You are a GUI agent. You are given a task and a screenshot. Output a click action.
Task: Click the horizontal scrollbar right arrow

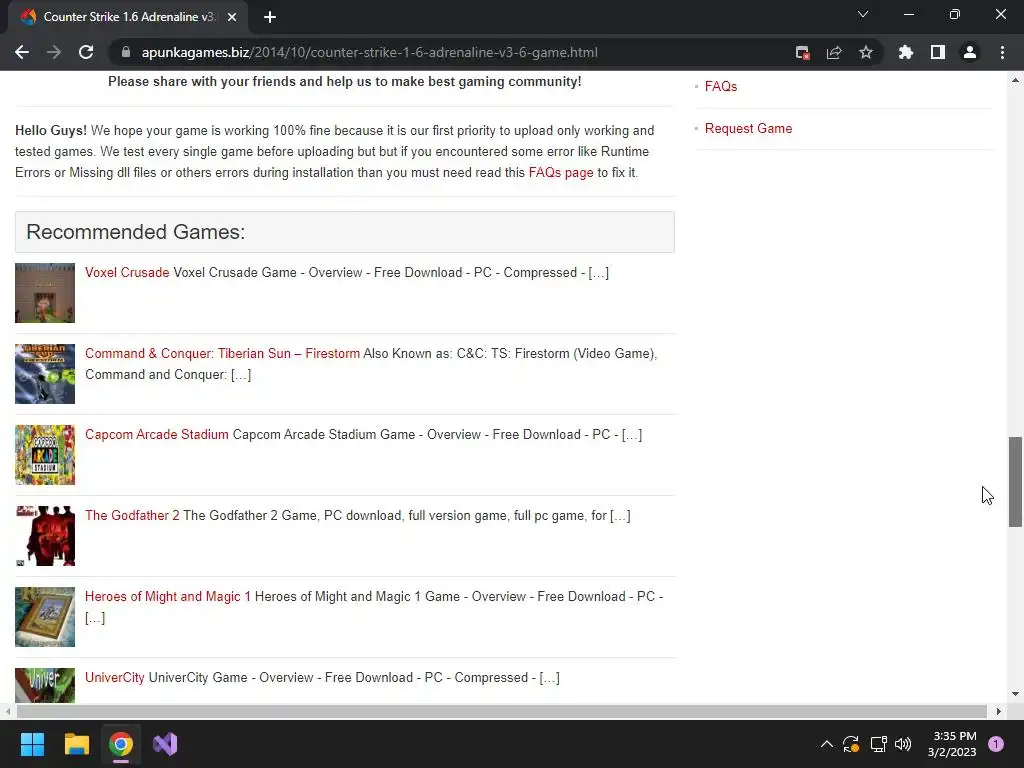999,711
